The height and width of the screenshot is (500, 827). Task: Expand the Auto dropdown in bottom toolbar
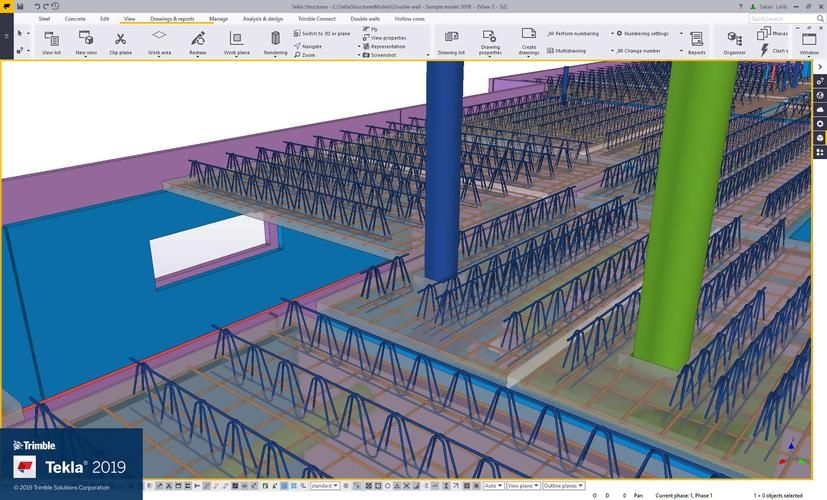[494, 486]
